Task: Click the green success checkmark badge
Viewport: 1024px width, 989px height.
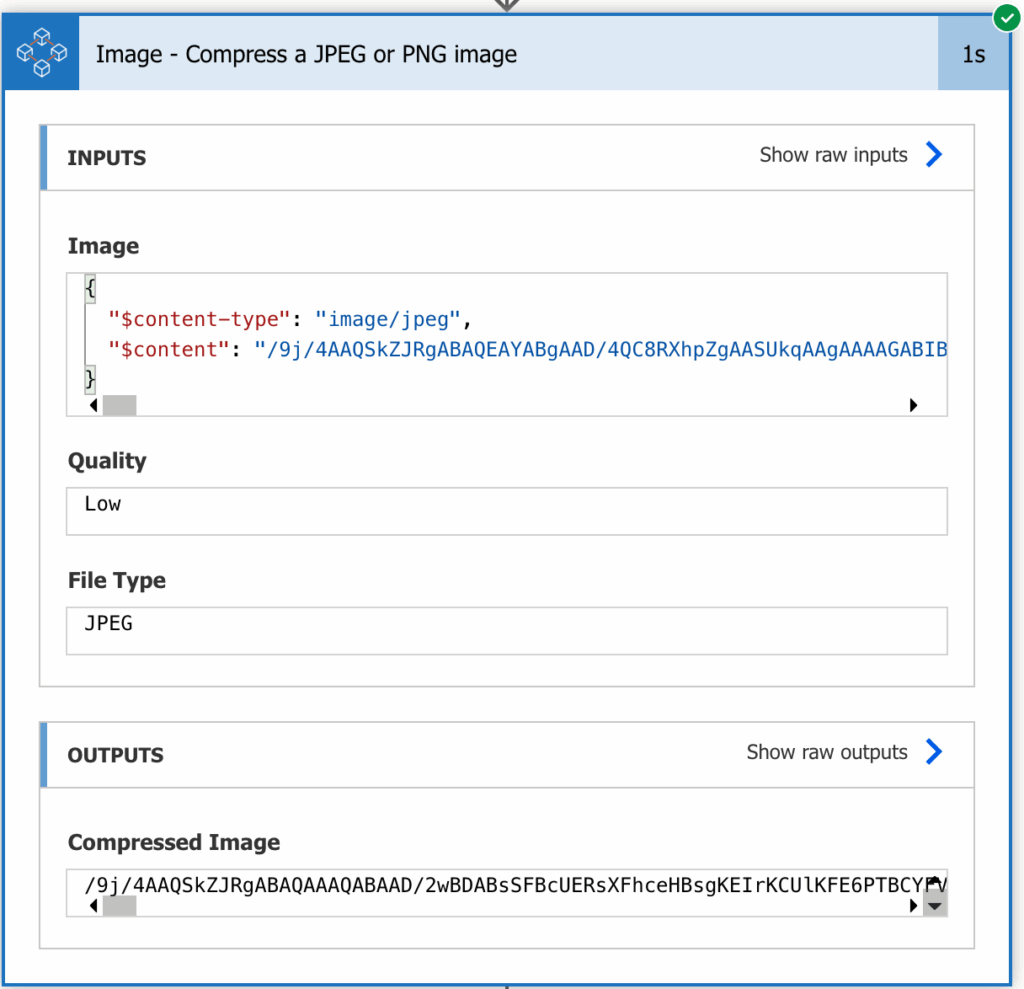Action: pyautogui.click(x=1005, y=18)
